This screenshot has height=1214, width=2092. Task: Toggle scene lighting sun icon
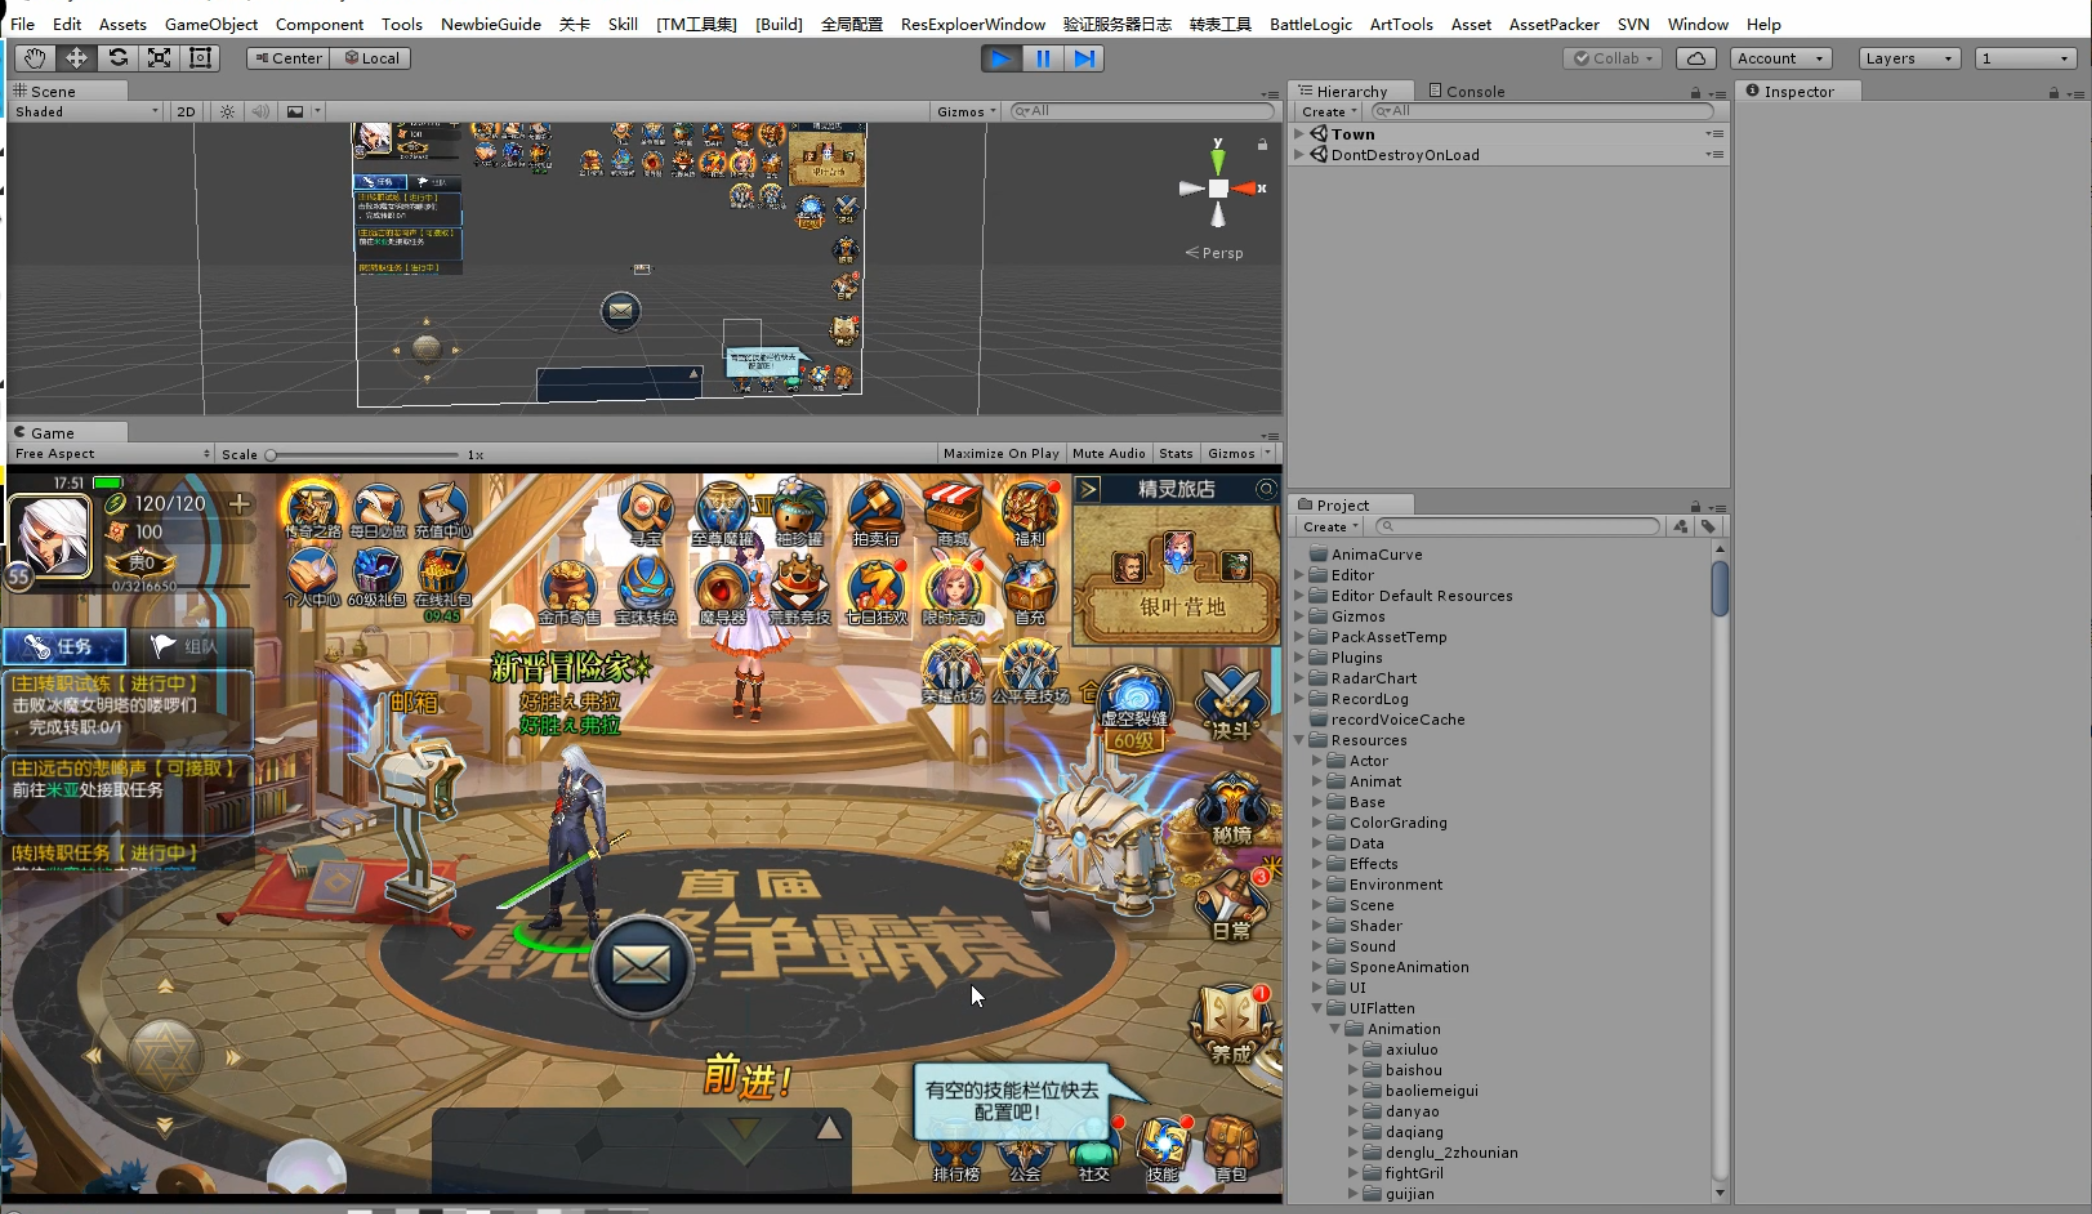[x=227, y=111]
